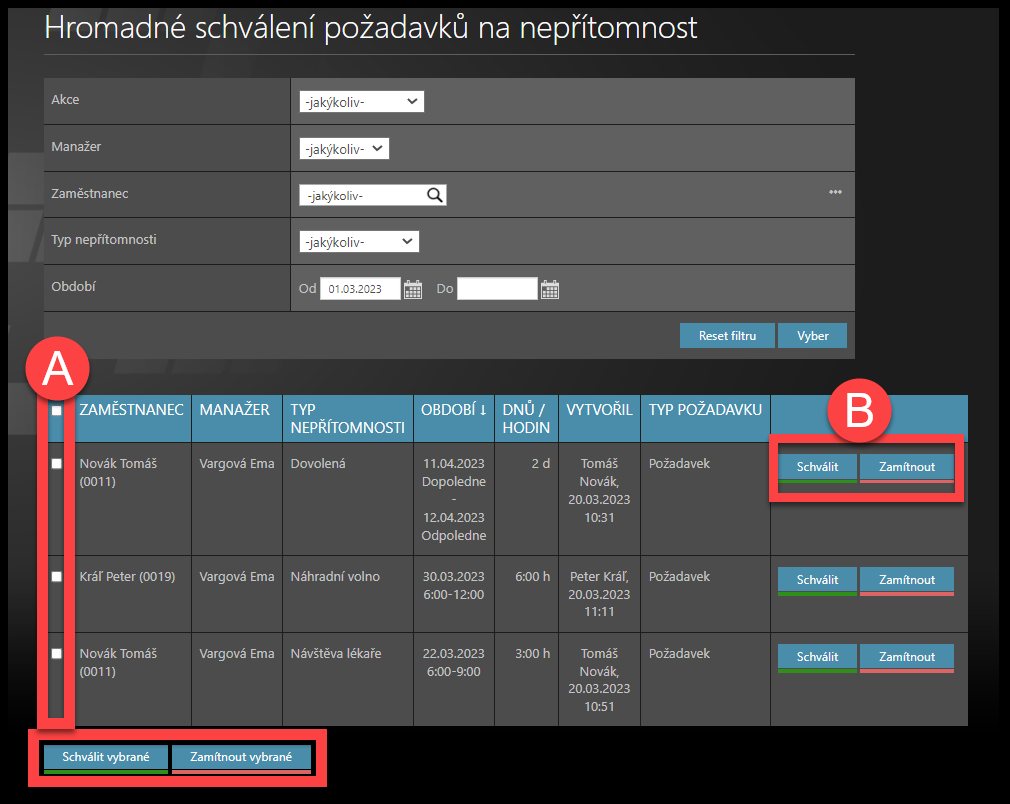Approve the Dovolená request with Schválit
The height and width of the screenshot is (804, 1010).
click(x=817, y=467)
